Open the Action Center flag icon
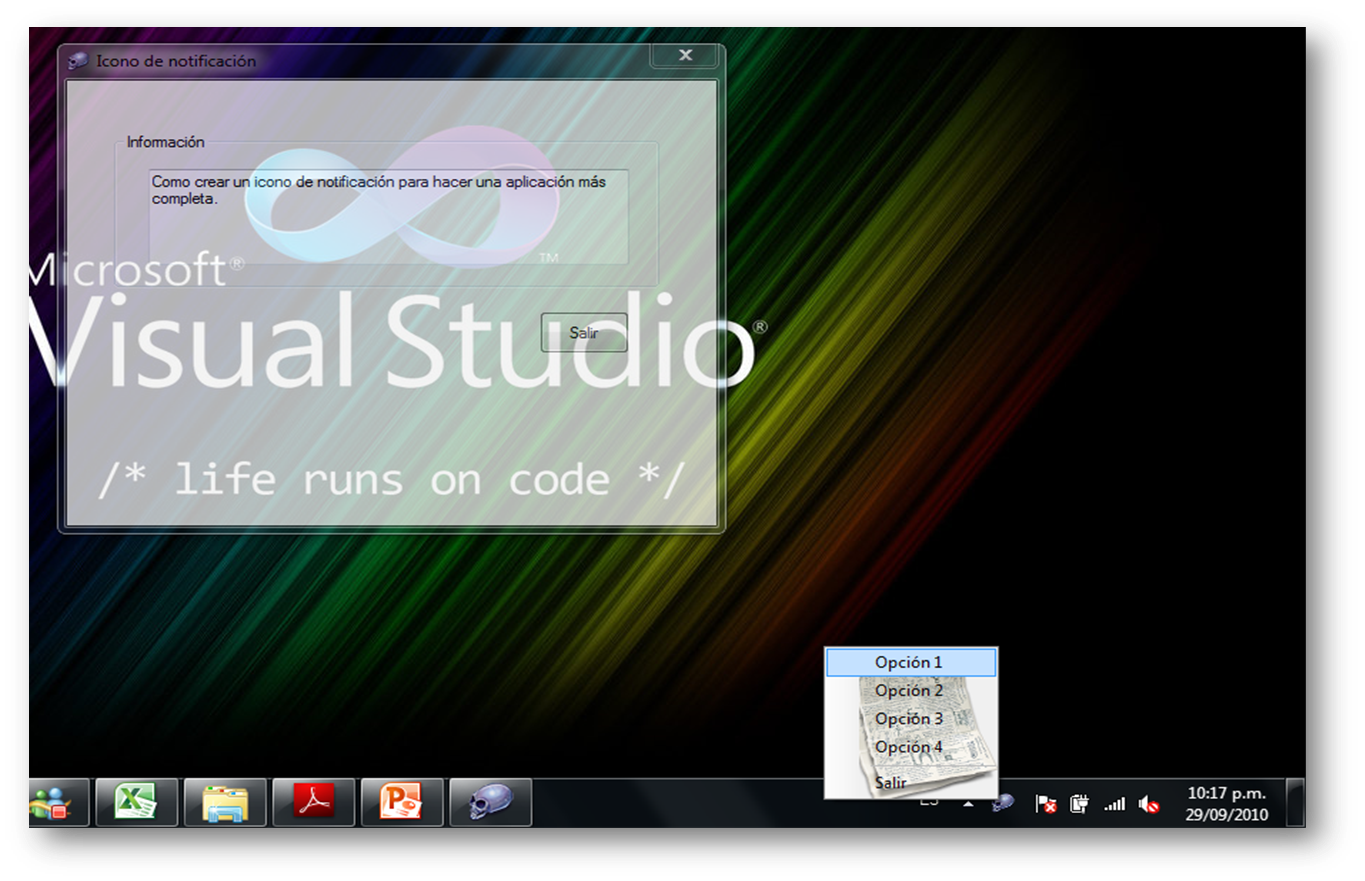The height and width of the screenshot is (881, 1365). [1045, 802]
